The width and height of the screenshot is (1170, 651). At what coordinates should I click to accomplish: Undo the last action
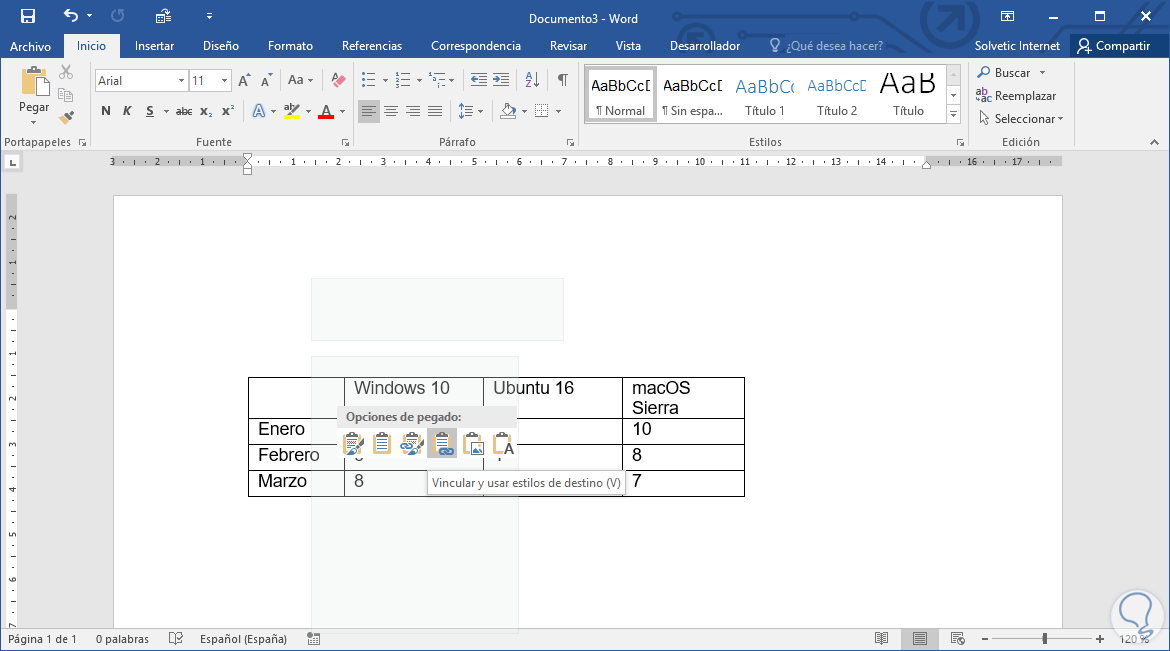(71, 16)
